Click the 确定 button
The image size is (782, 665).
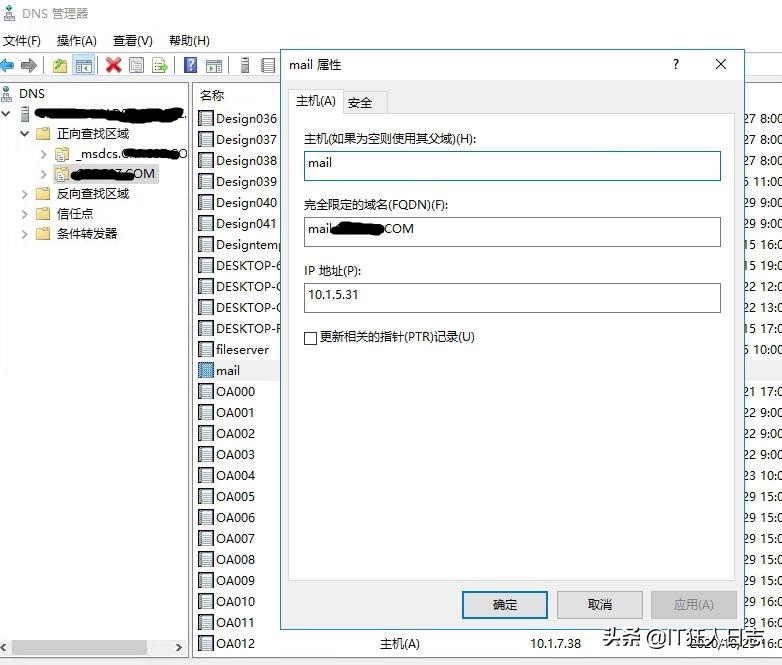click(x=505, y=605)
